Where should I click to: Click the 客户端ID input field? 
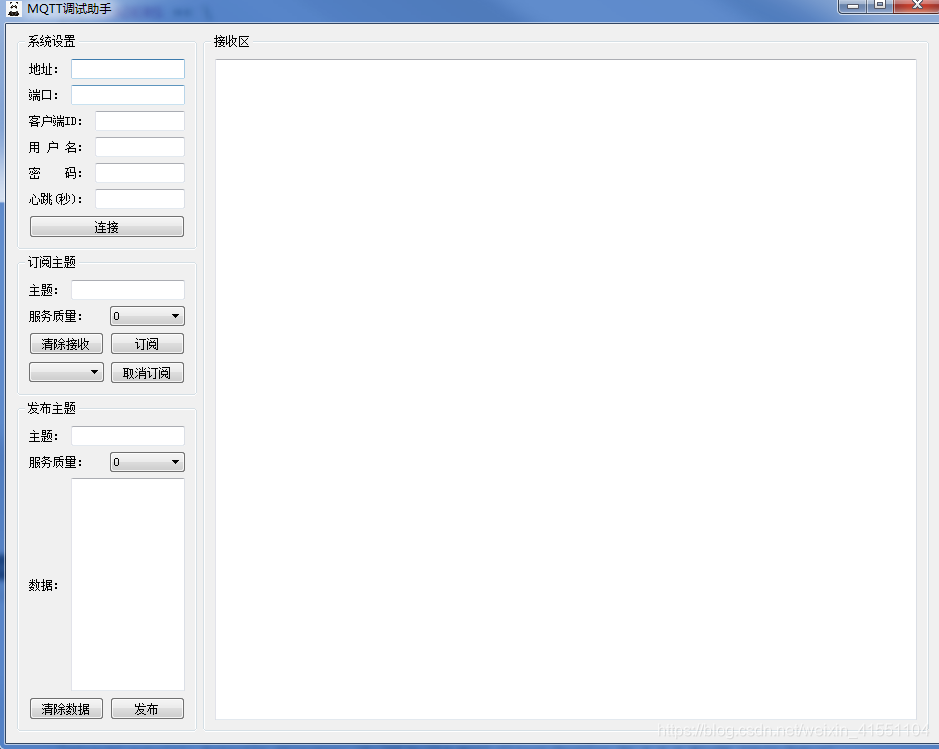(x=140, y=121)
